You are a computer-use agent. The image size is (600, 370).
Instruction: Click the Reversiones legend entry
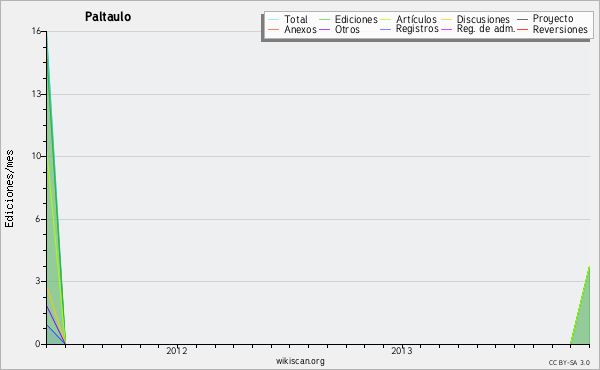coord(553,29)
